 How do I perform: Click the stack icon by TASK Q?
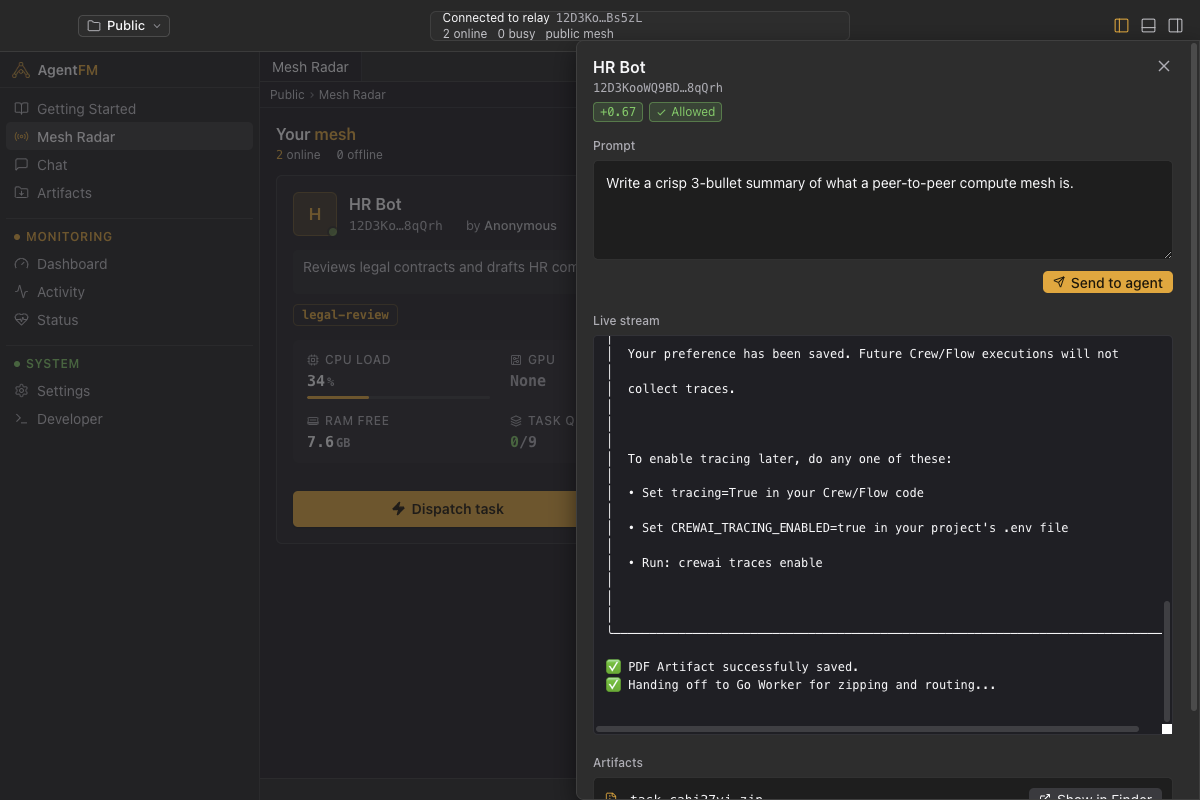click(x=516, y=421)
